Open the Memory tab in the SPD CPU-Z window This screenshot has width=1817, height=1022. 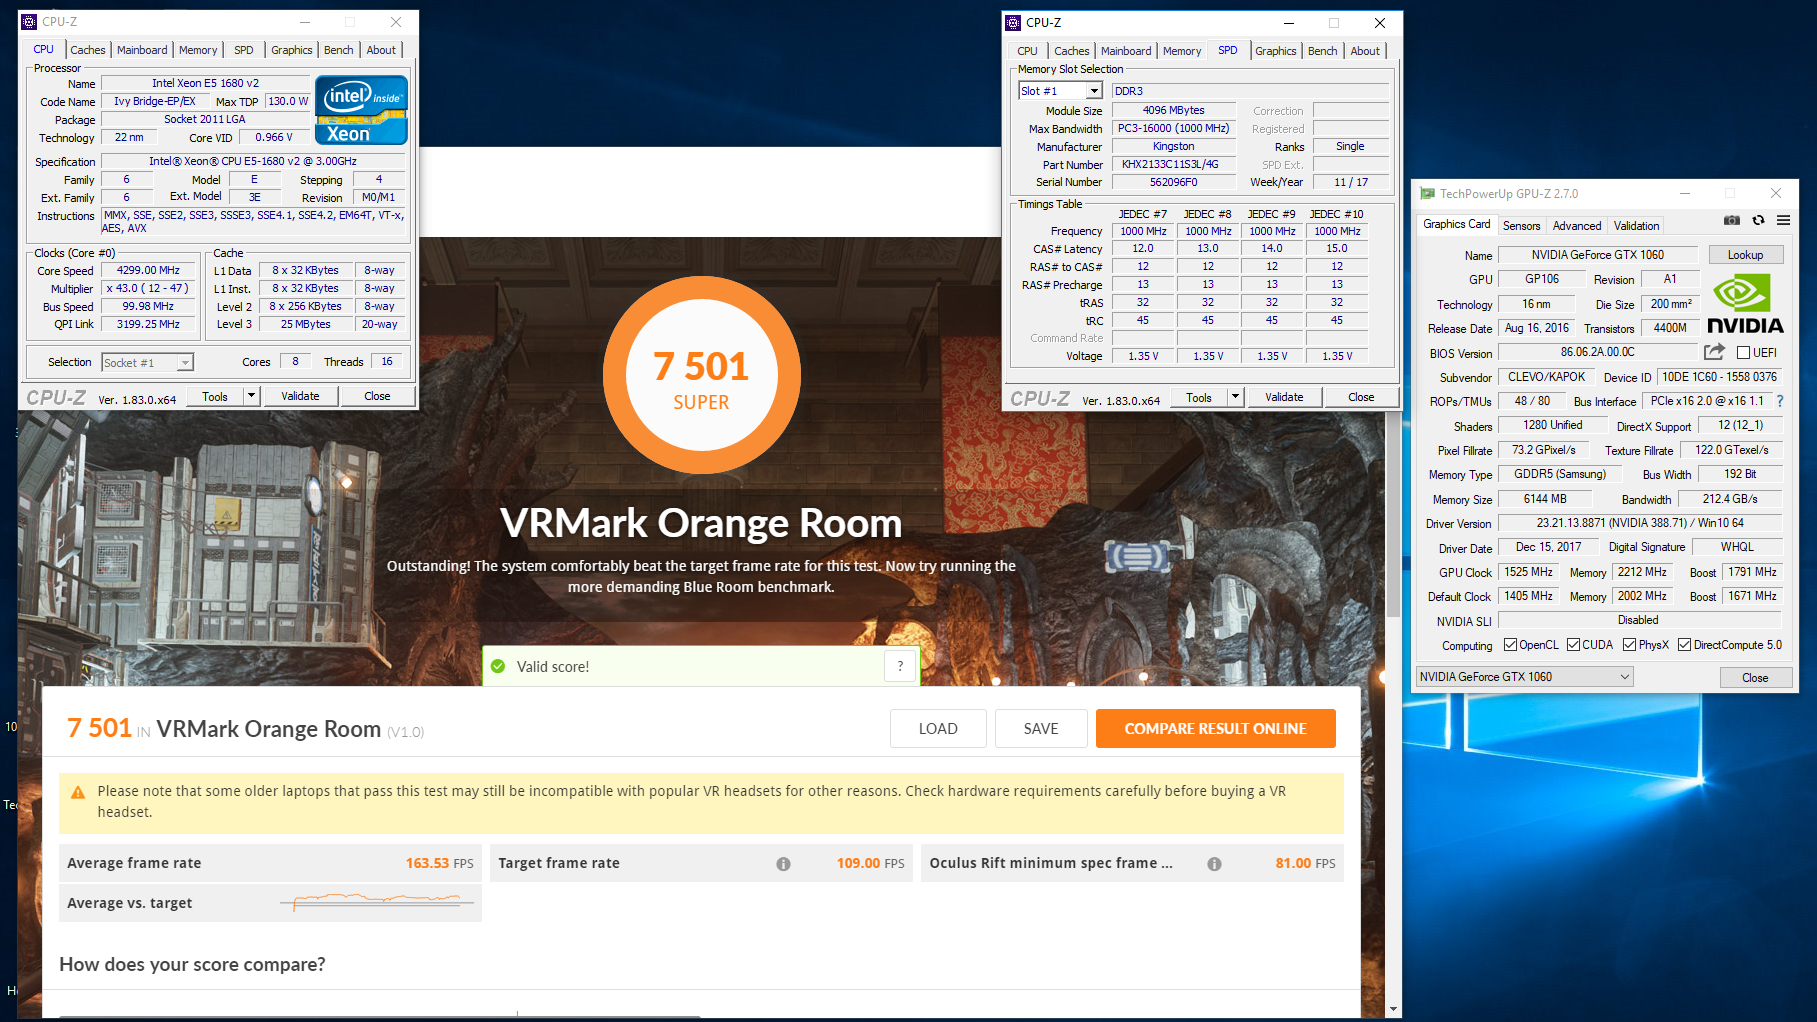point(1182,51)
